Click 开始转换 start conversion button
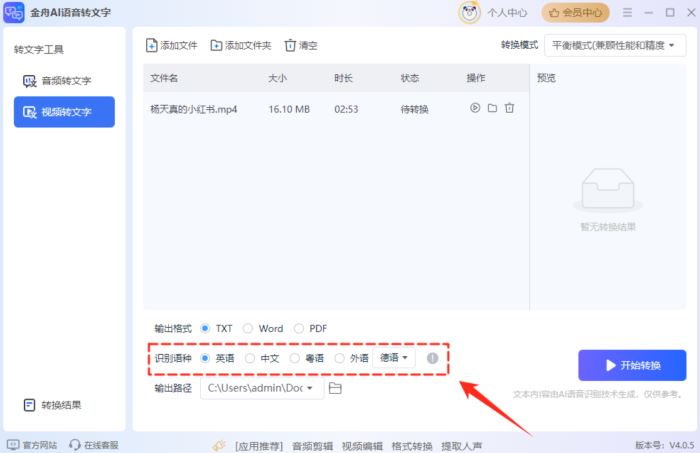This screenshot has width=700, height=453. (x=632, y=365)
